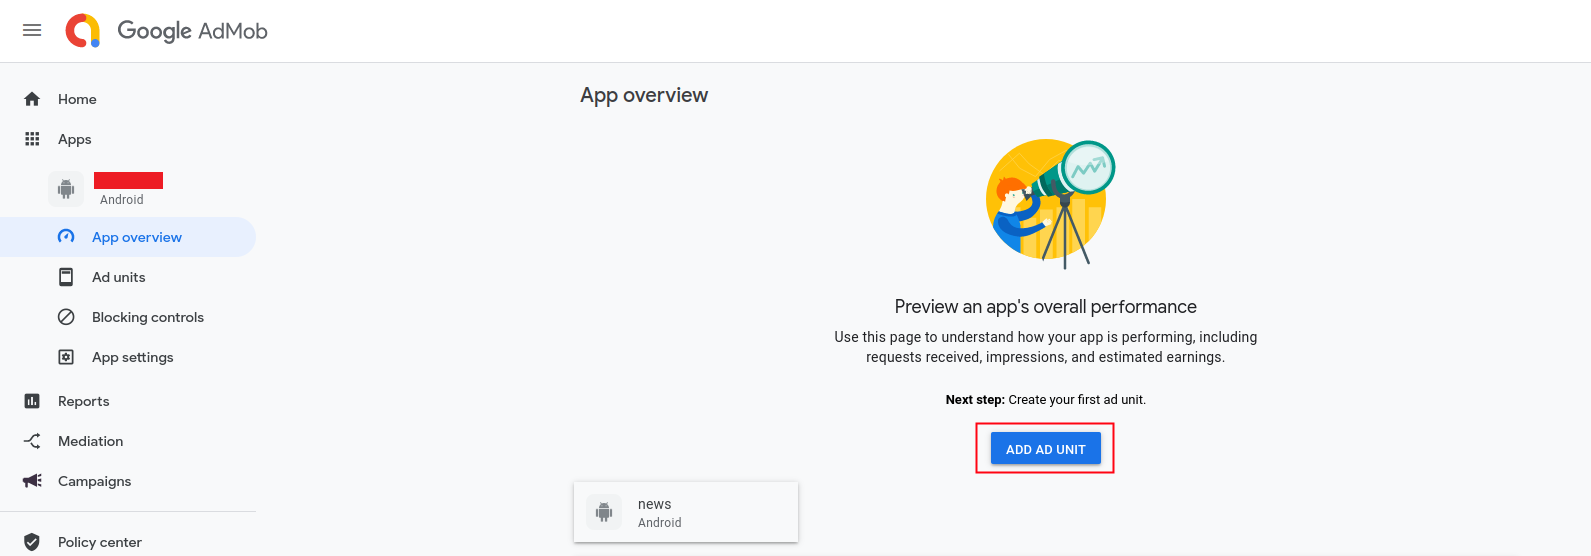1591x556 pixels.
Task: Open App settings page
Action: point(132,357)
